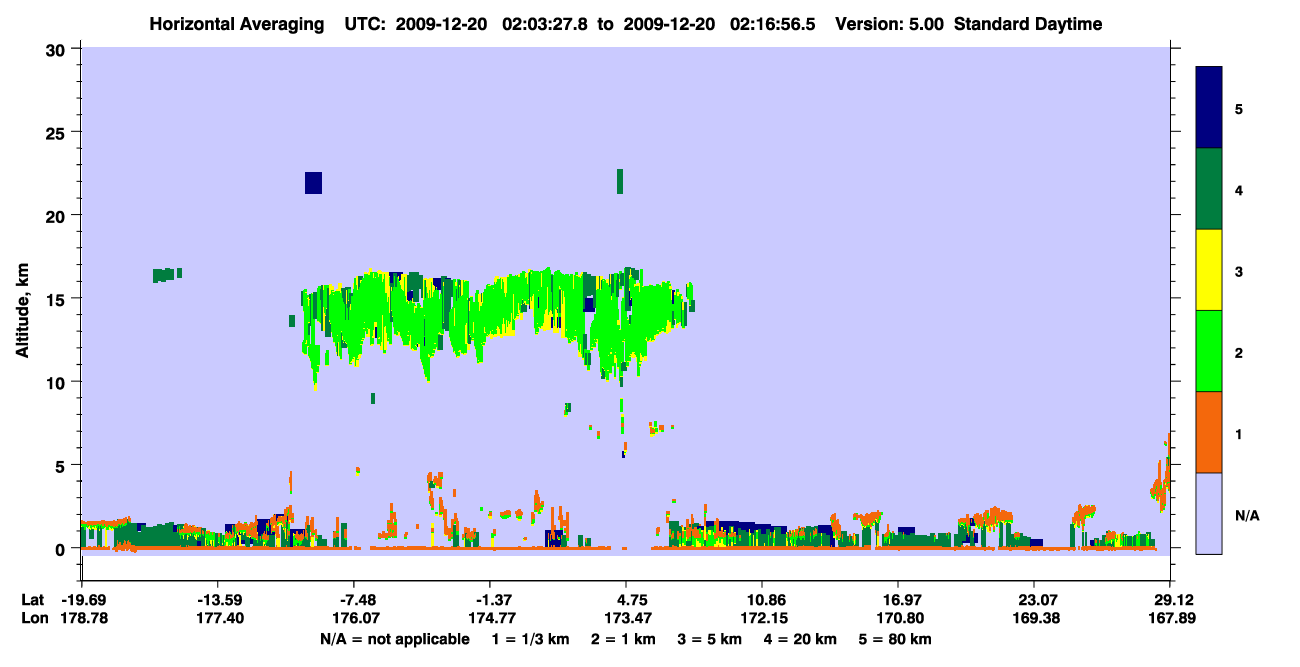Viewport: 1300px width, 667px height.
Task: Click longitude value 170.80
Action: tap(898, 618)
